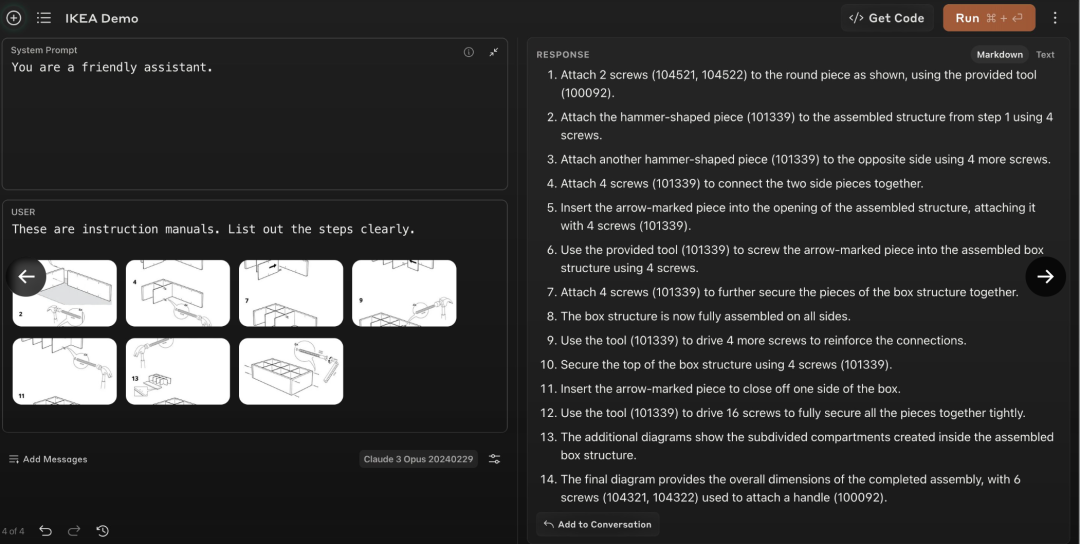Image resolution: width=1080 pixels, height=544 pixels.
Task: Select the final assembled box thumbnail
Action: [x=291, y=371]
